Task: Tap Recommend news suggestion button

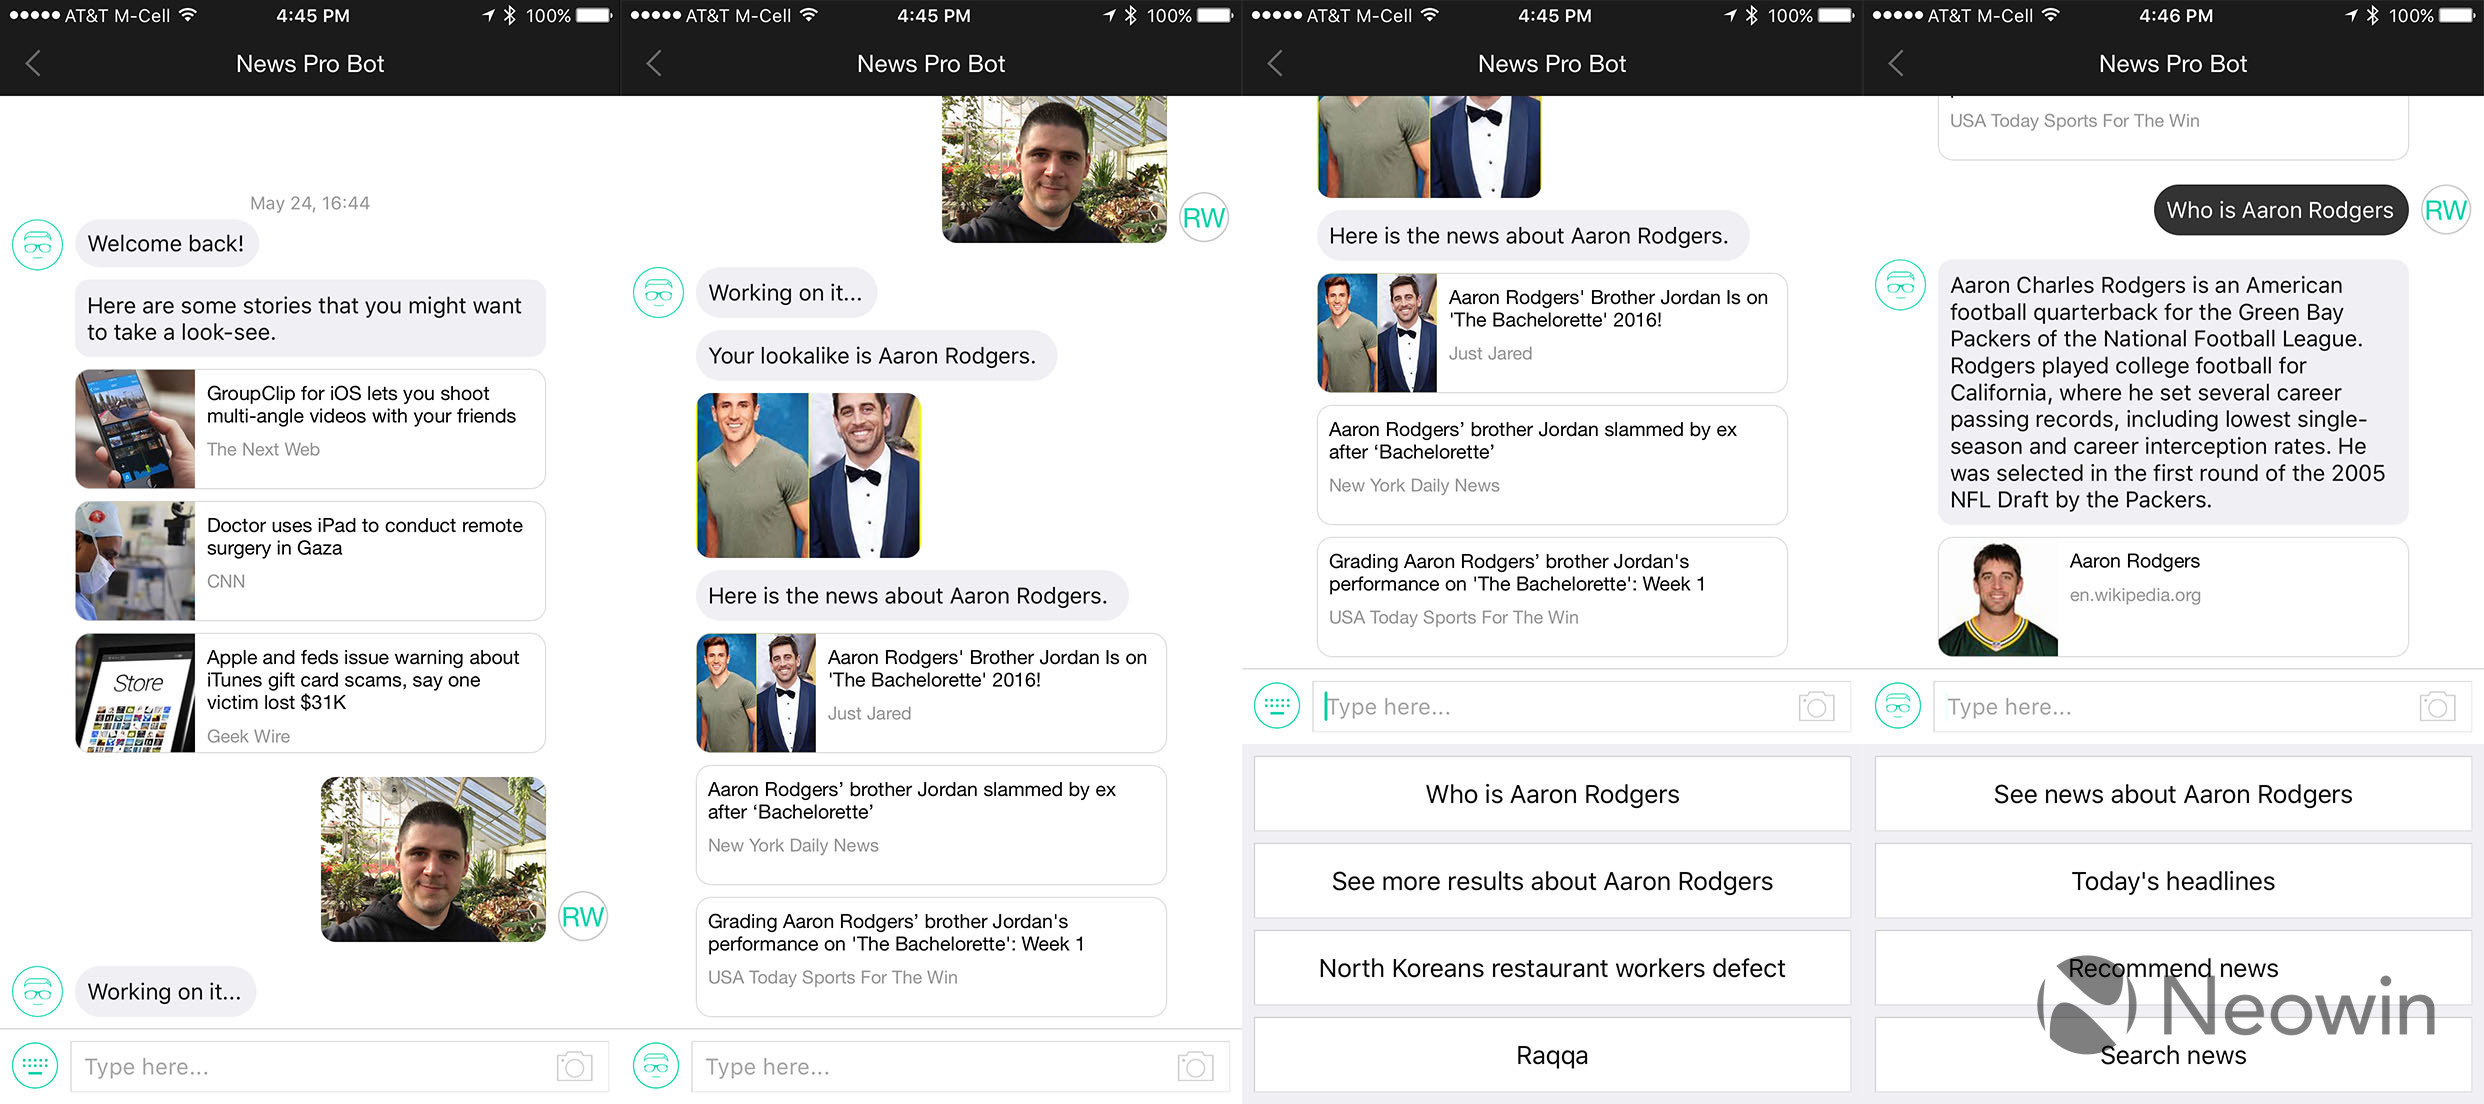Action: 2173,968
